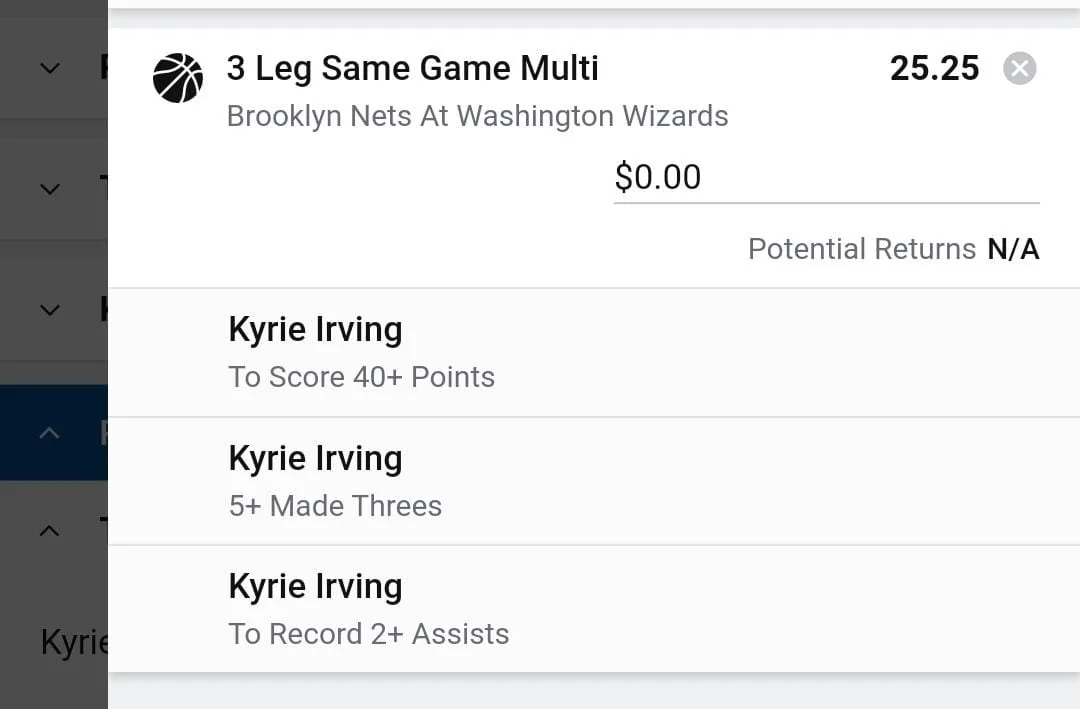Click the Kyrie Irving name above To Score 40+ Points
This screenshot has width=1080, height=709.
315,330
